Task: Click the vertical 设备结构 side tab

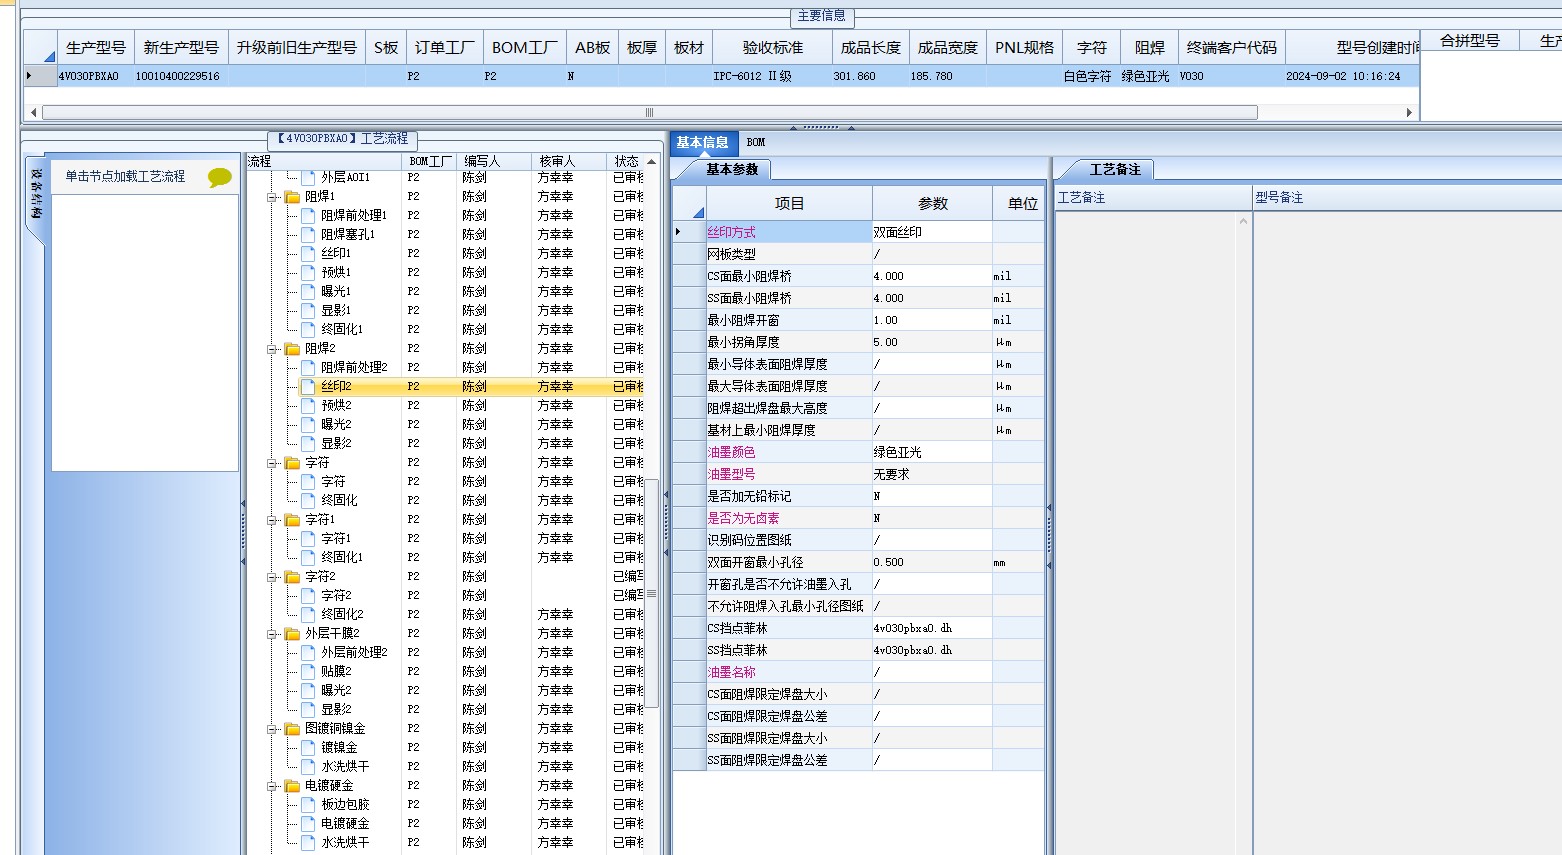Action: pos(35,195)
